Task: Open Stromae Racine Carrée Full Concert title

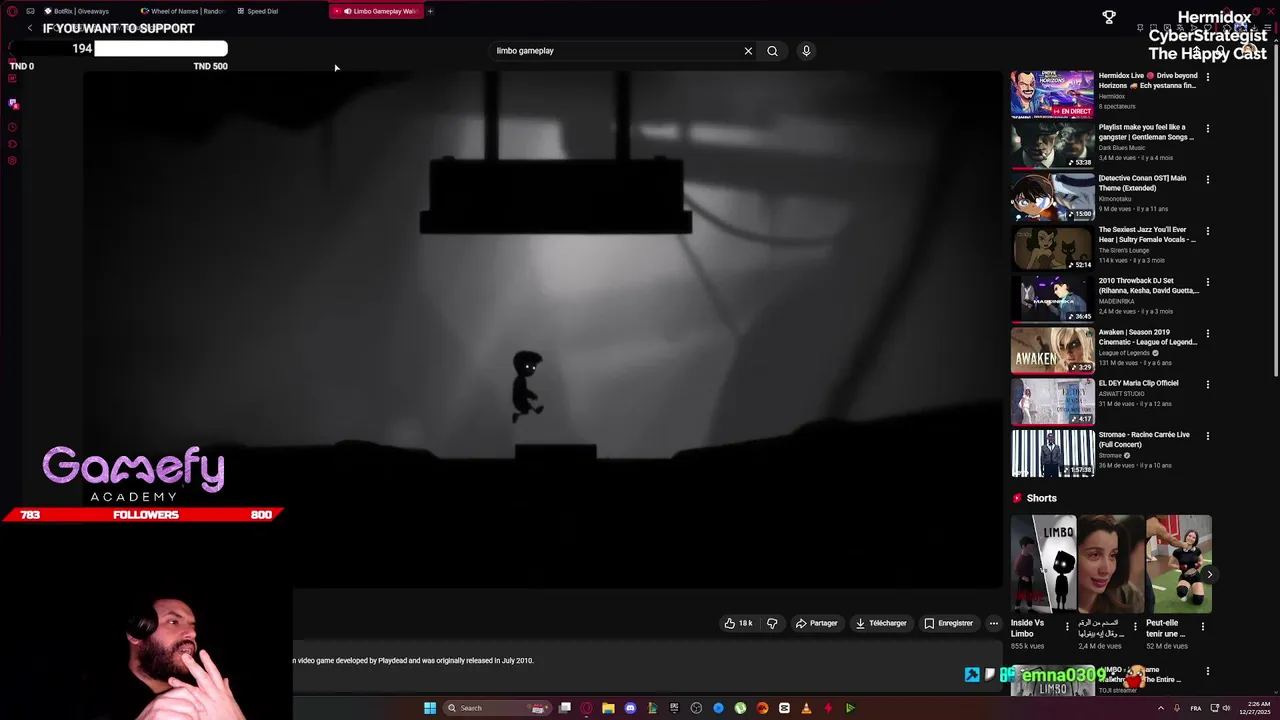Action: click(x=1144, y=439)
